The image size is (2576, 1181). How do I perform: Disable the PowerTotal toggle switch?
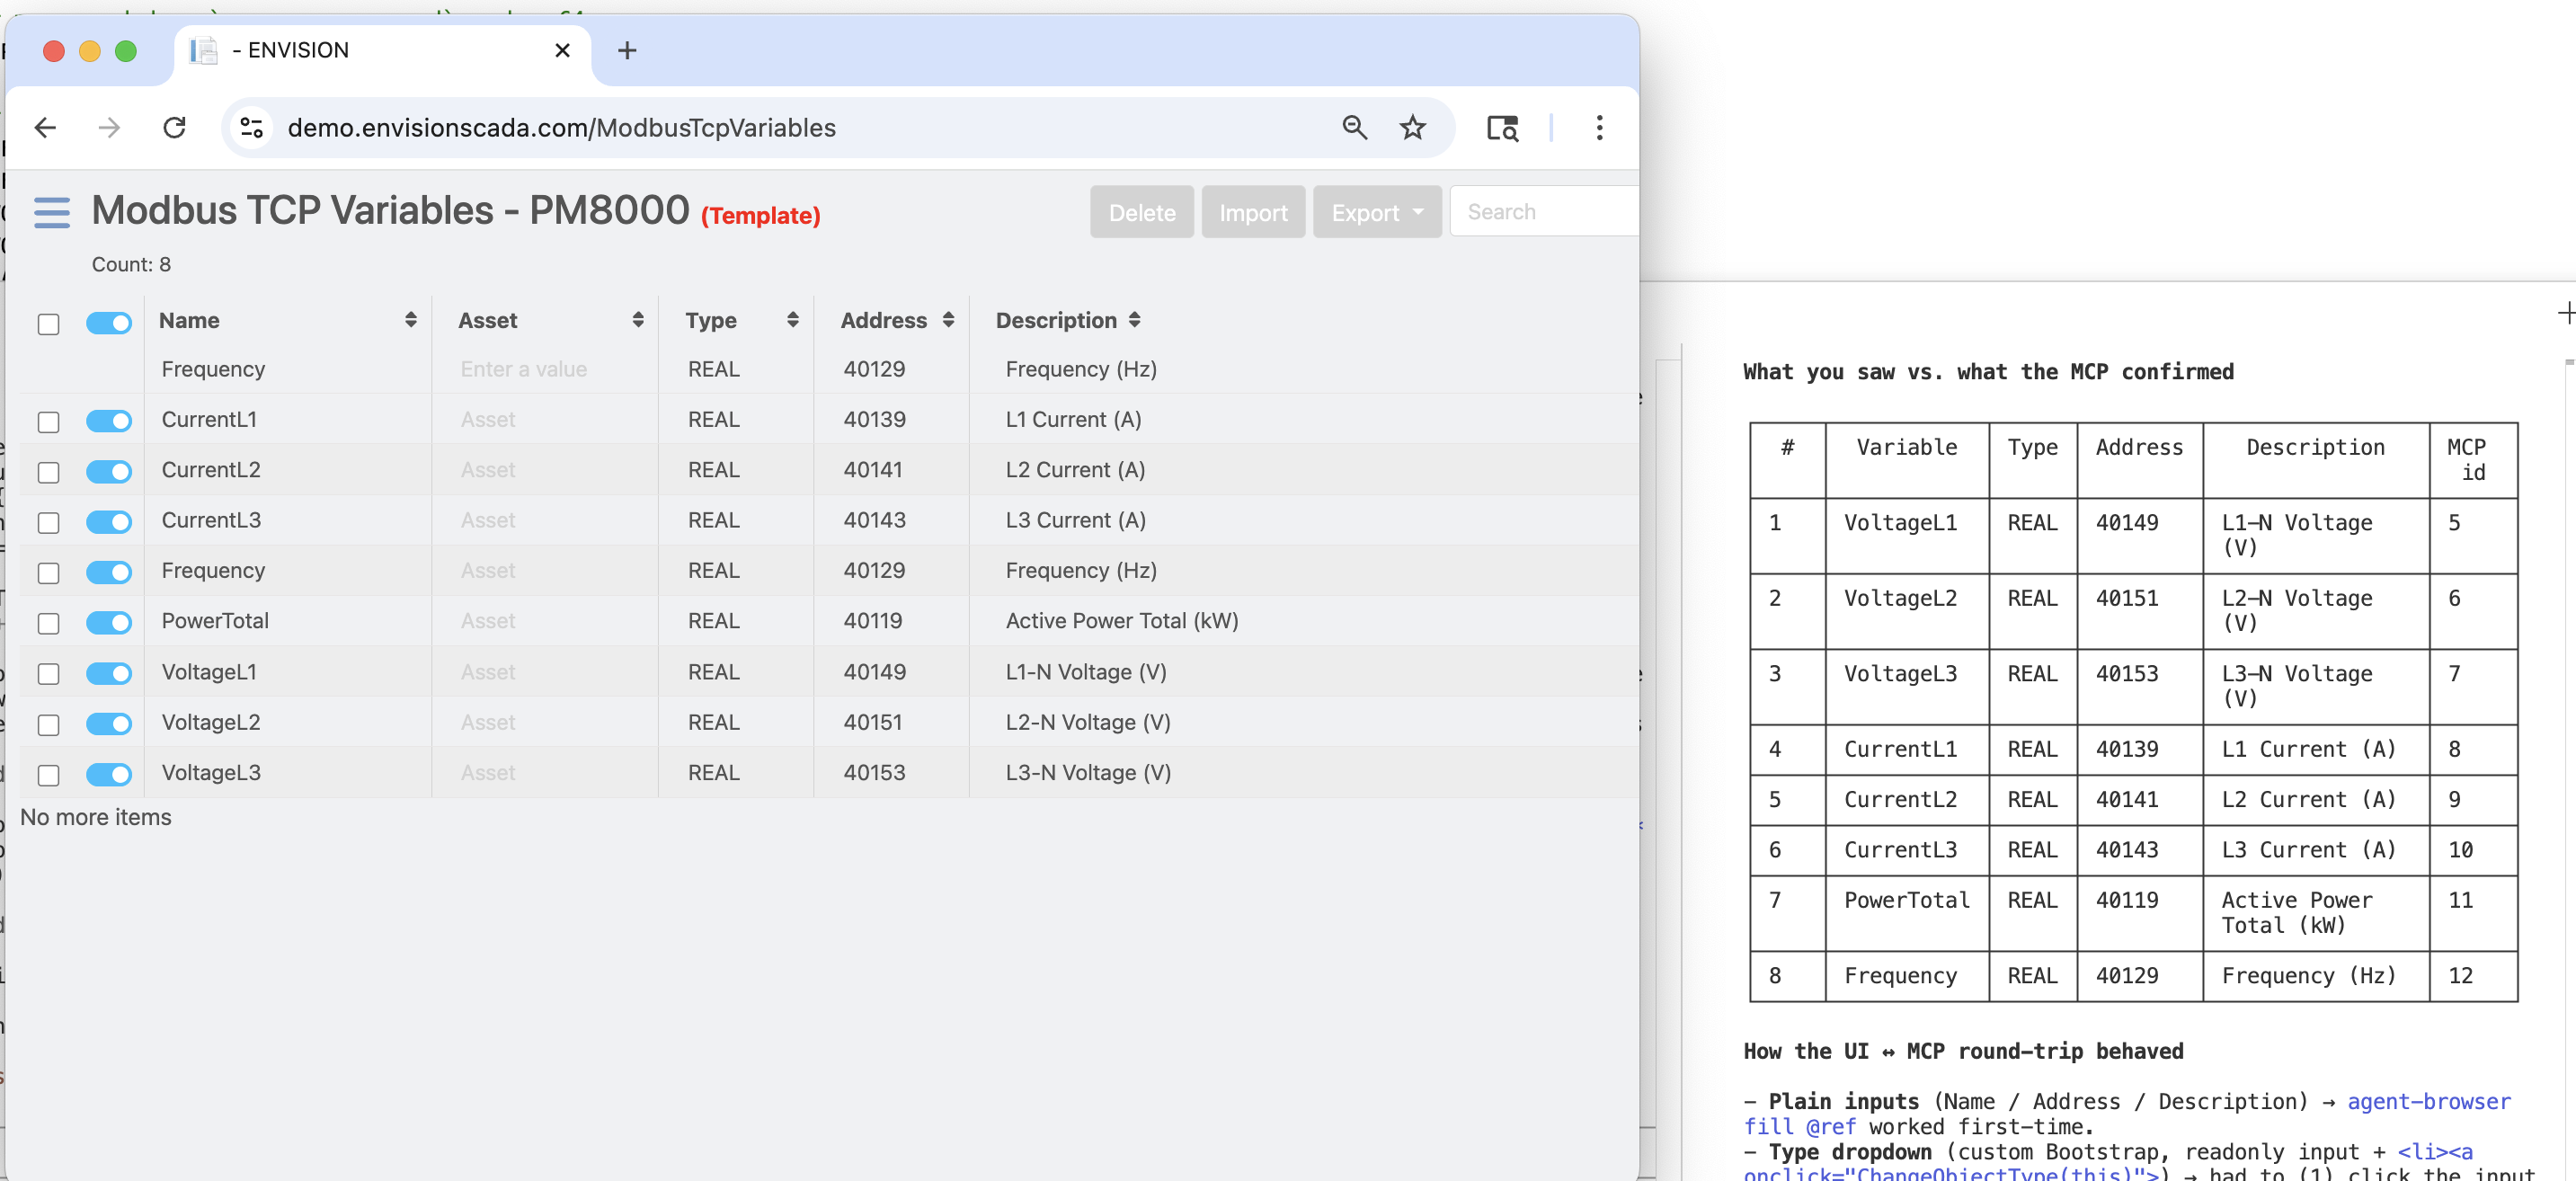[x=109, y=623]
